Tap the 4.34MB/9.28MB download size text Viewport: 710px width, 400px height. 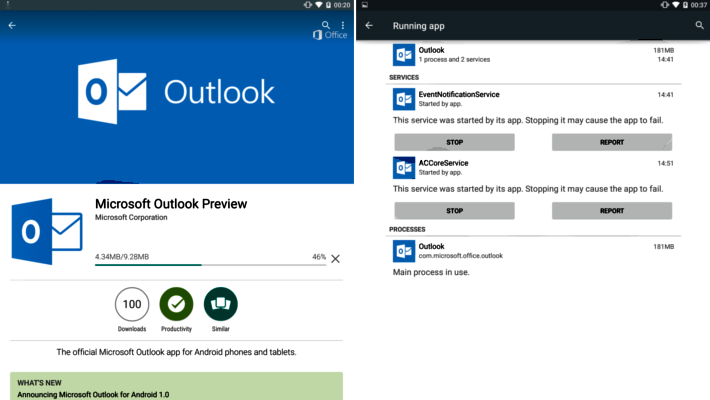tap(122, 256)
